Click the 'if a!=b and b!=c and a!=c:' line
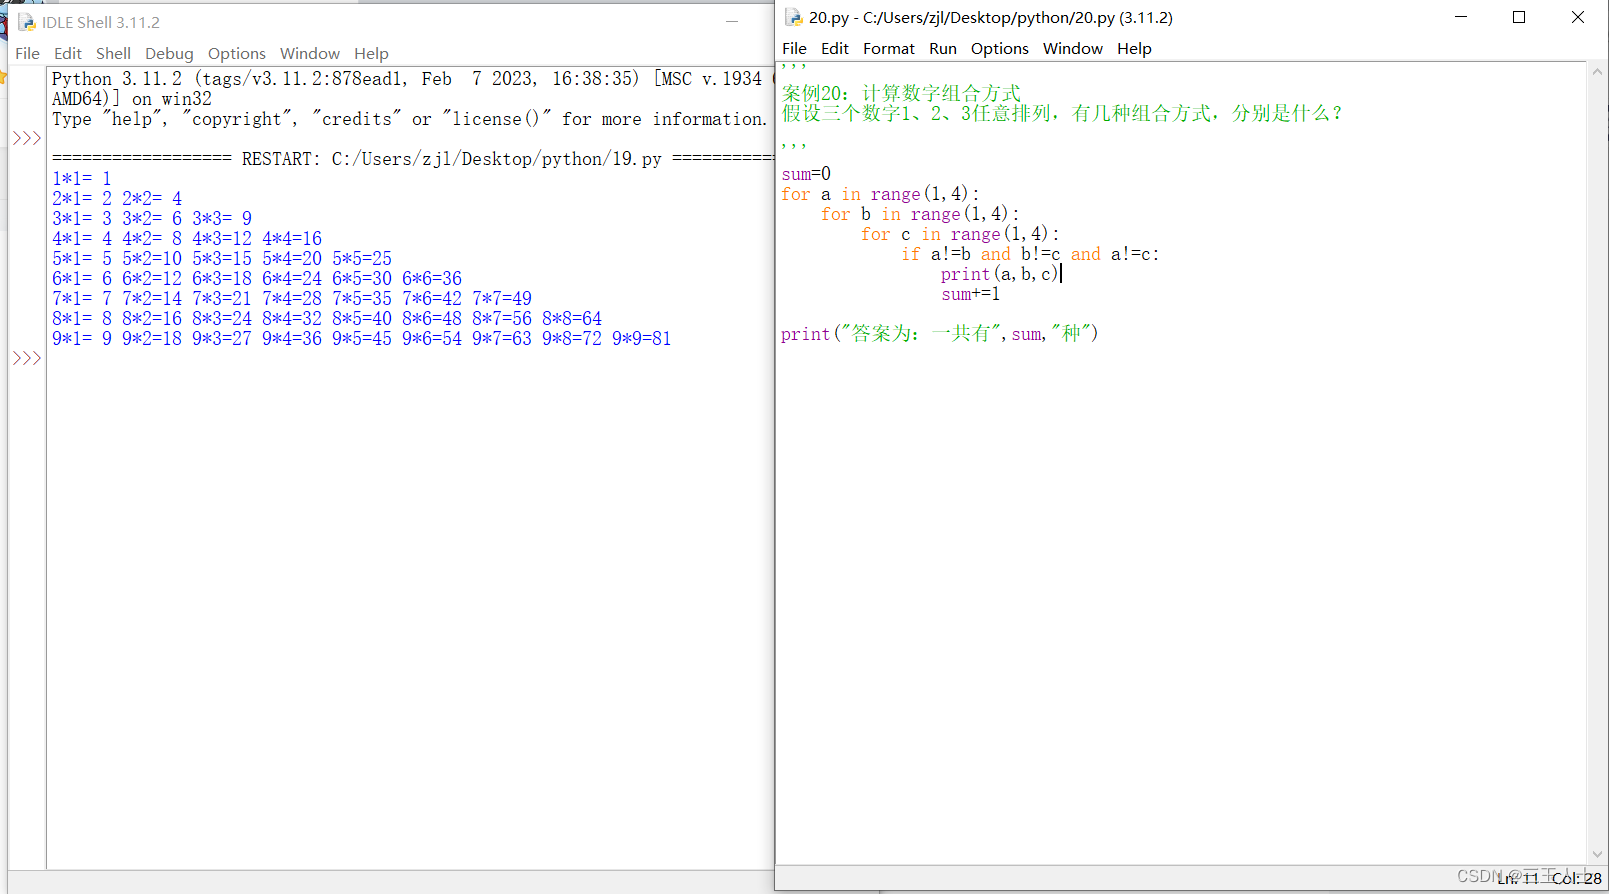Image resolution: width=1609 pixels, height=894 pixels. [x=1030, y=254]
